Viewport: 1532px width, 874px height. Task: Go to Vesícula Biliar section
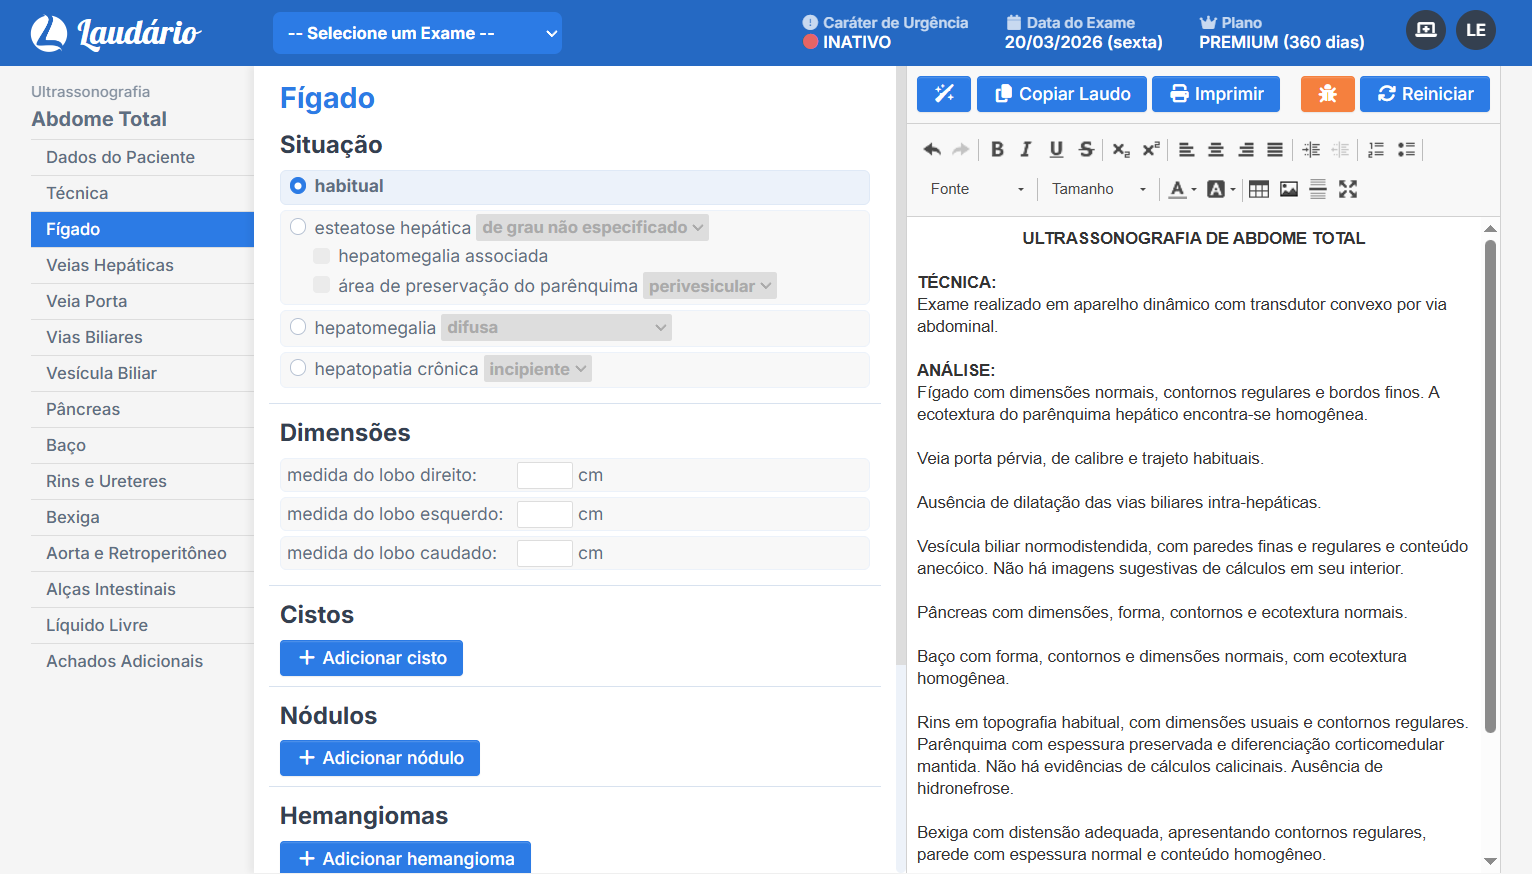[x=102, y=373]
